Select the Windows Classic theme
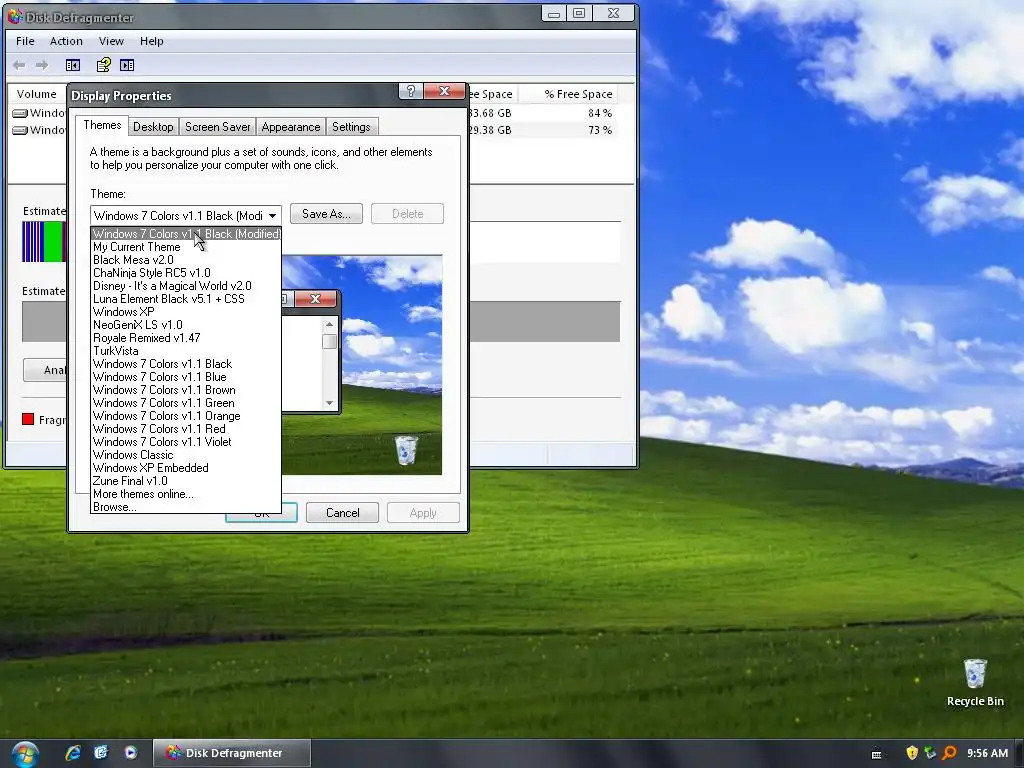Screen dimensions: 1024x768 [185, 455]
